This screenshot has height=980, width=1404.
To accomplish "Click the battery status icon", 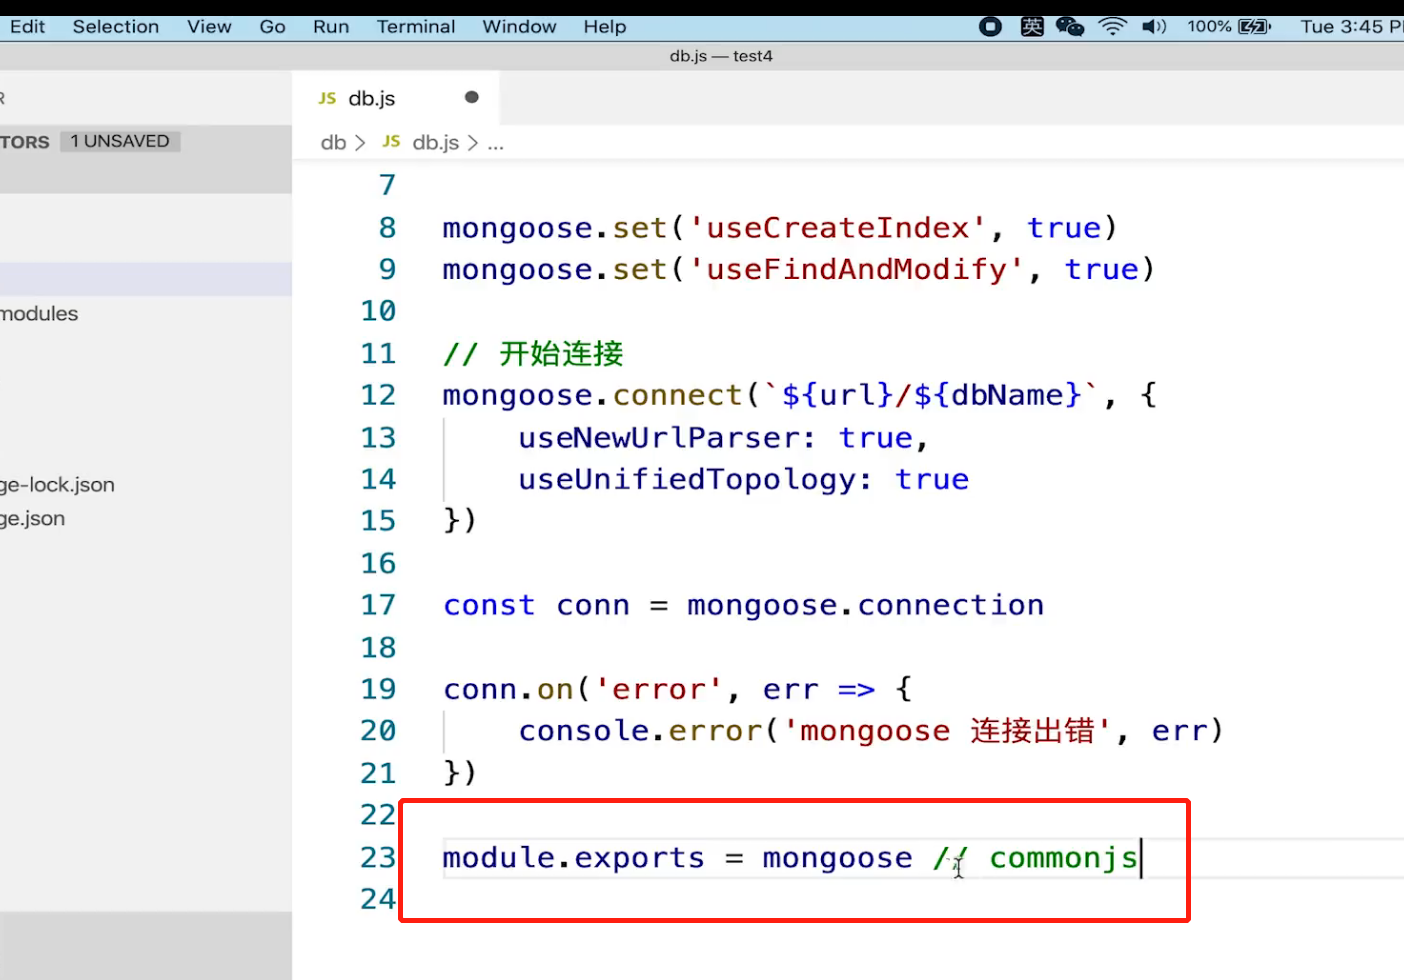I will point(1254,27).
